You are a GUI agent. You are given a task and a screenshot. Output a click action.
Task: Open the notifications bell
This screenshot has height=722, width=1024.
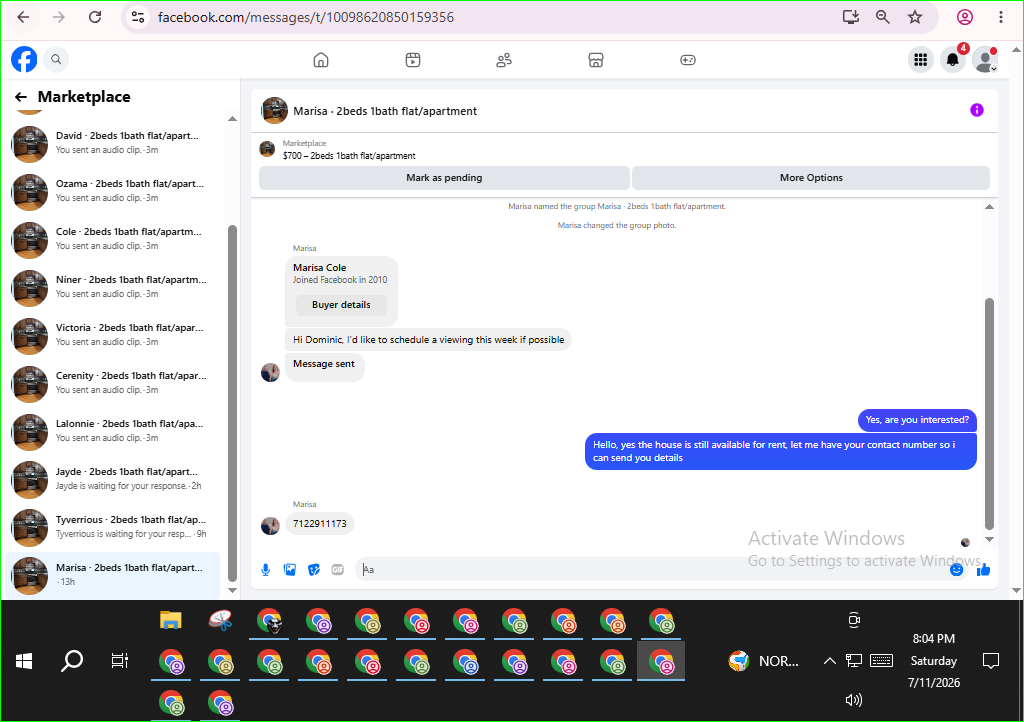pyautogui.click(x=953, y=60)
